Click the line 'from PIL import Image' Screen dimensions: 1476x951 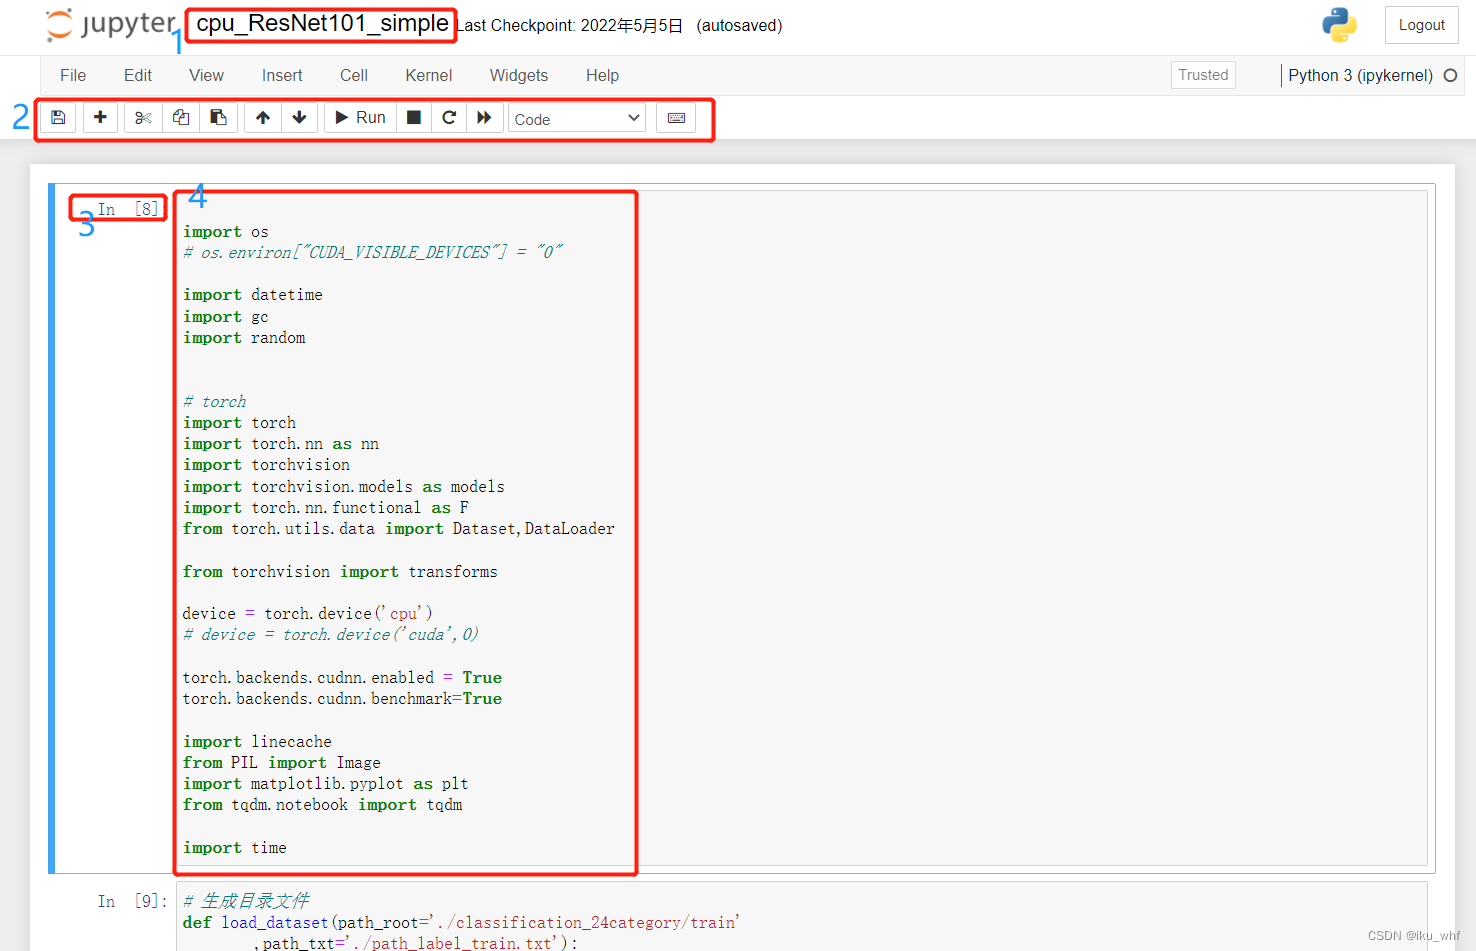click(x=281, y=763)
